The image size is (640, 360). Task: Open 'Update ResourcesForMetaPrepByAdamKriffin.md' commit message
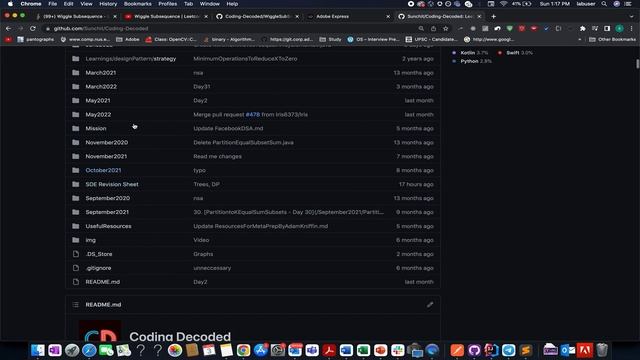(260, 226)
